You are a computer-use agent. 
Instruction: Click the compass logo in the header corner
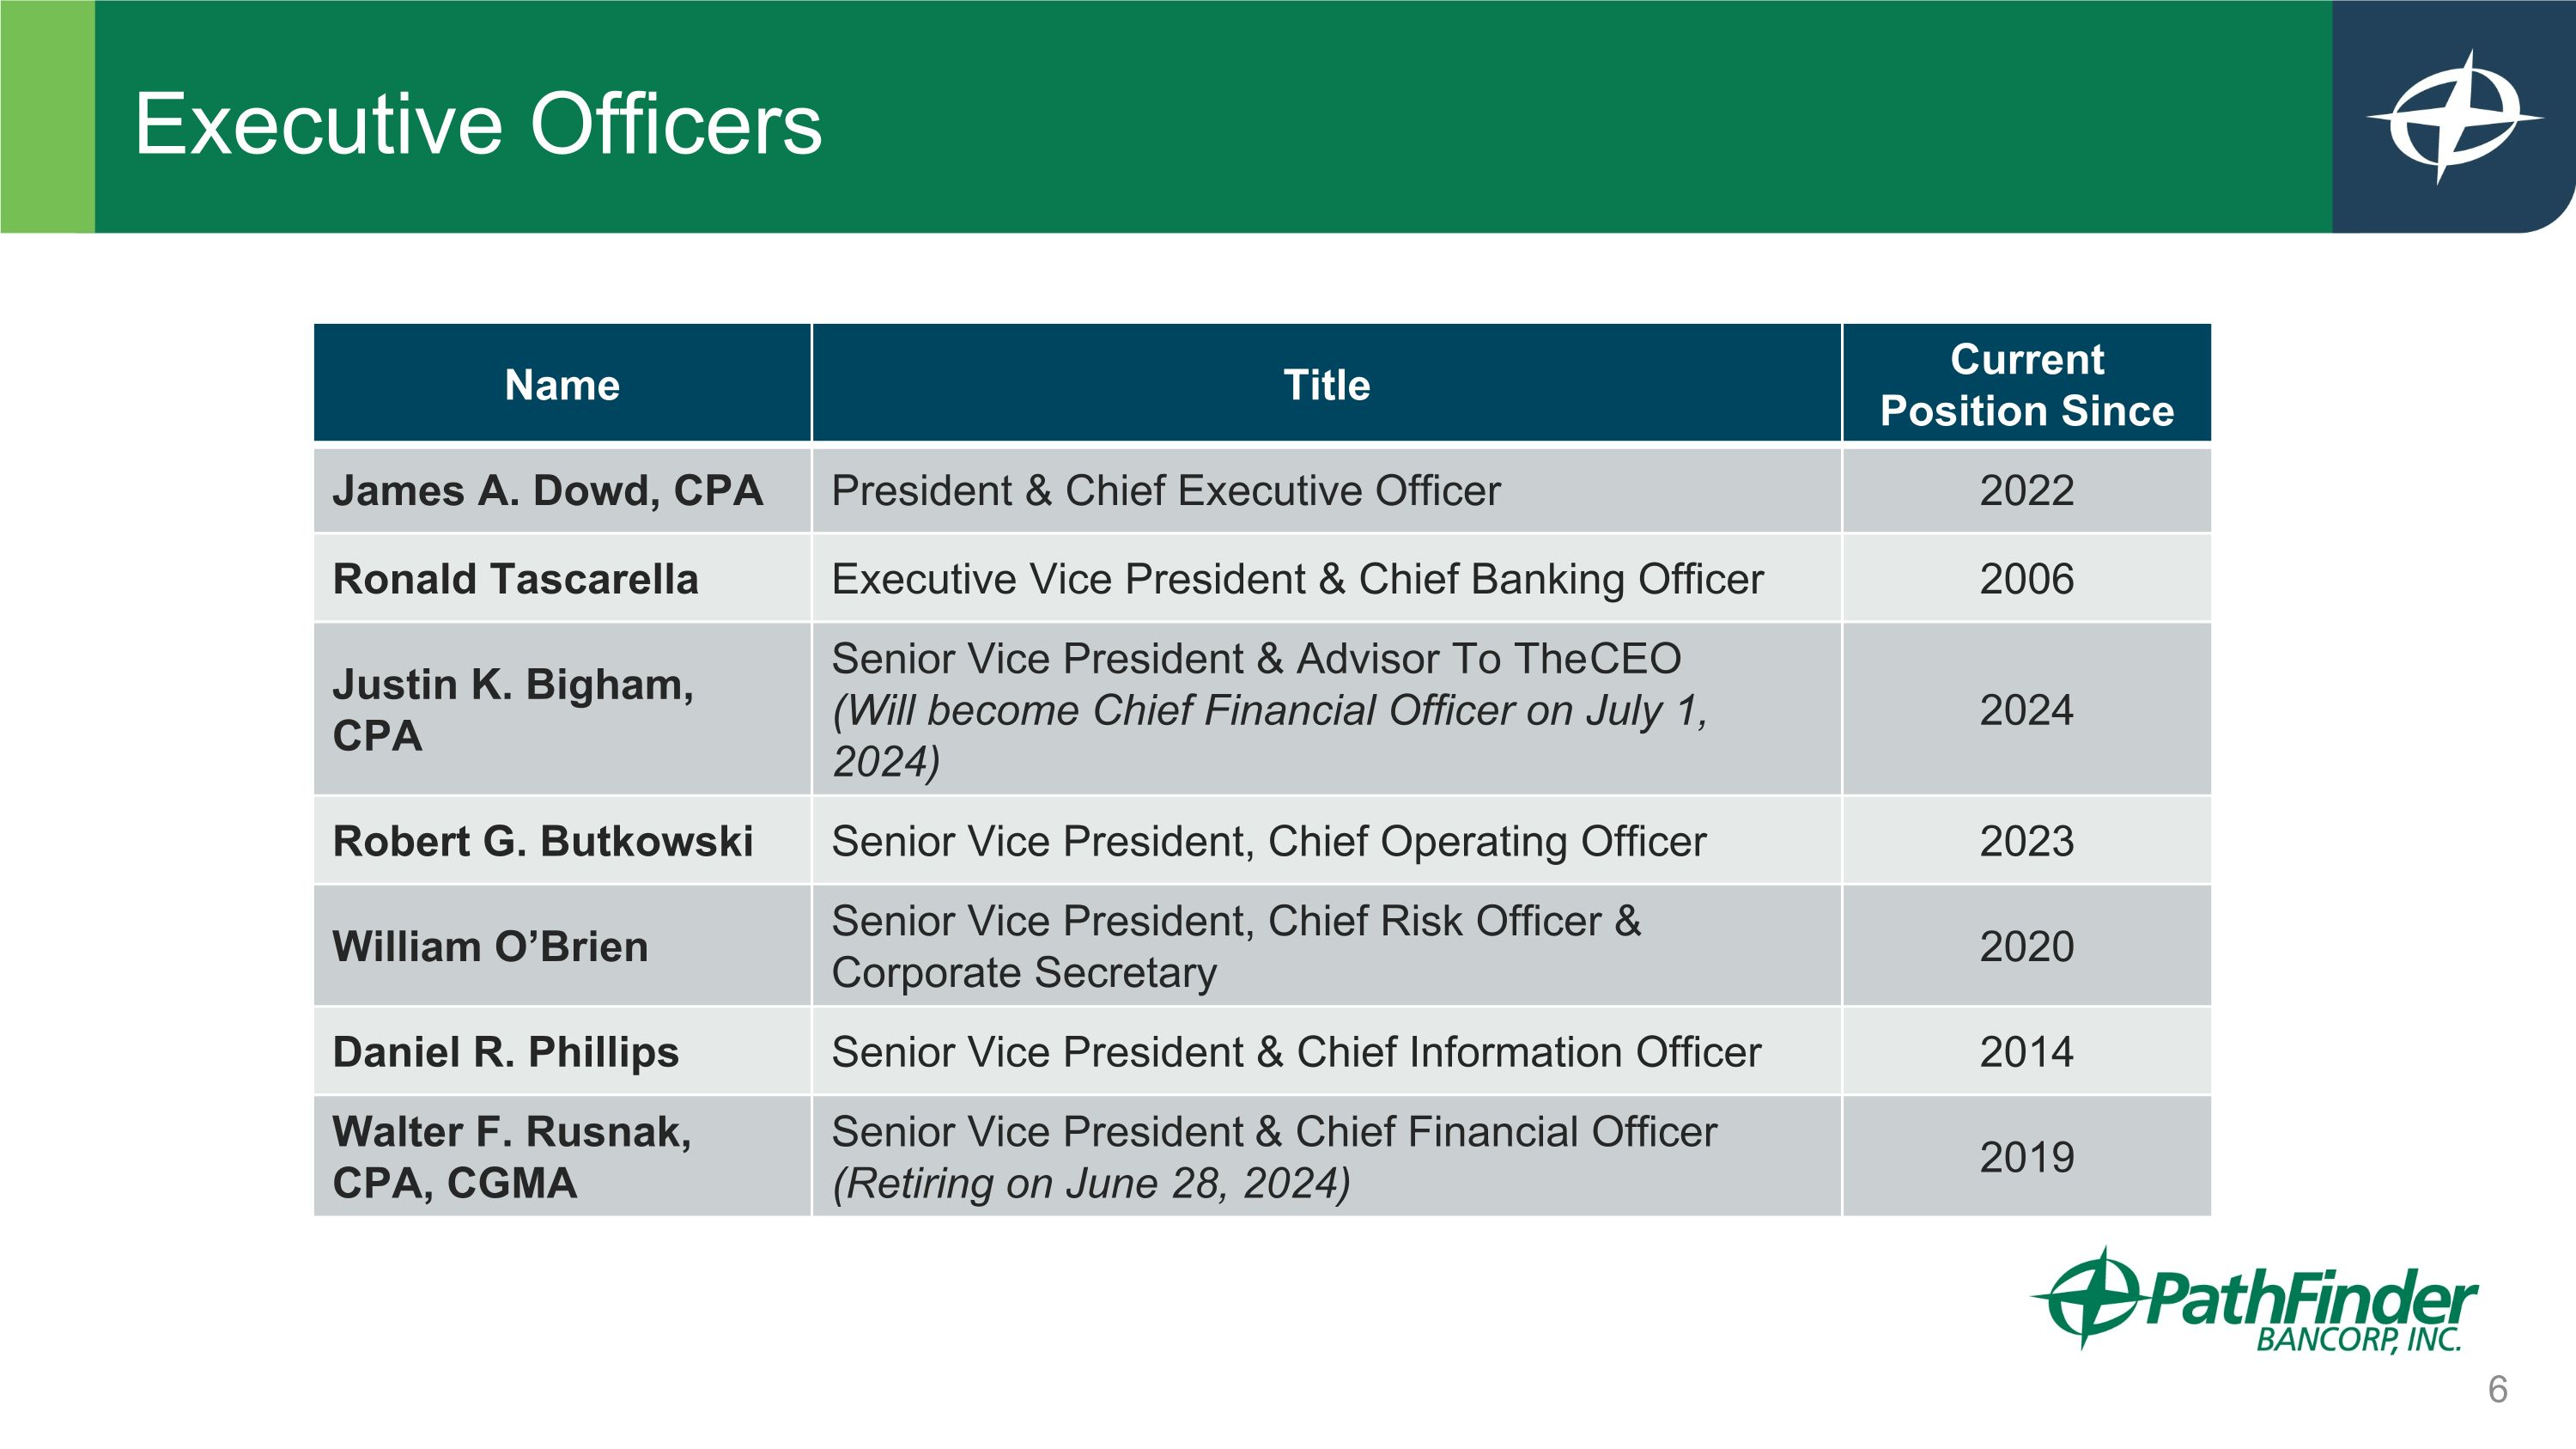tap(2453, 118)
